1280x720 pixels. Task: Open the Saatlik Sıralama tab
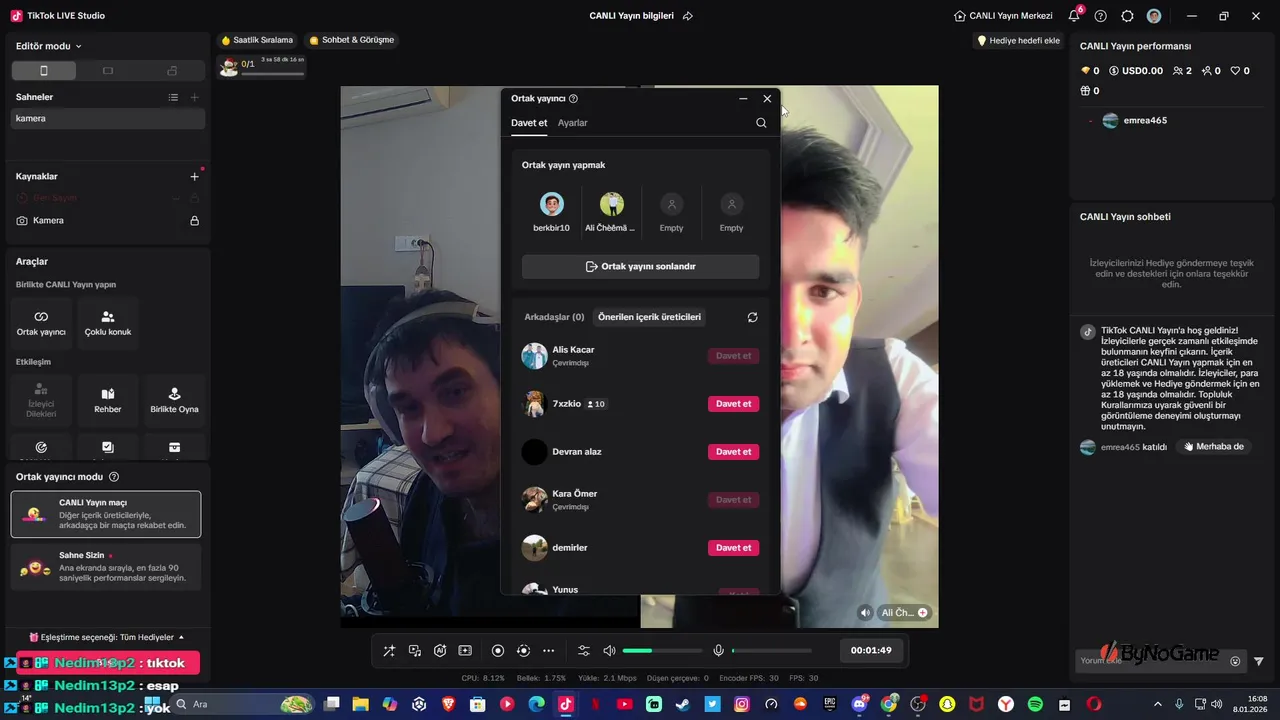point(257,40)
